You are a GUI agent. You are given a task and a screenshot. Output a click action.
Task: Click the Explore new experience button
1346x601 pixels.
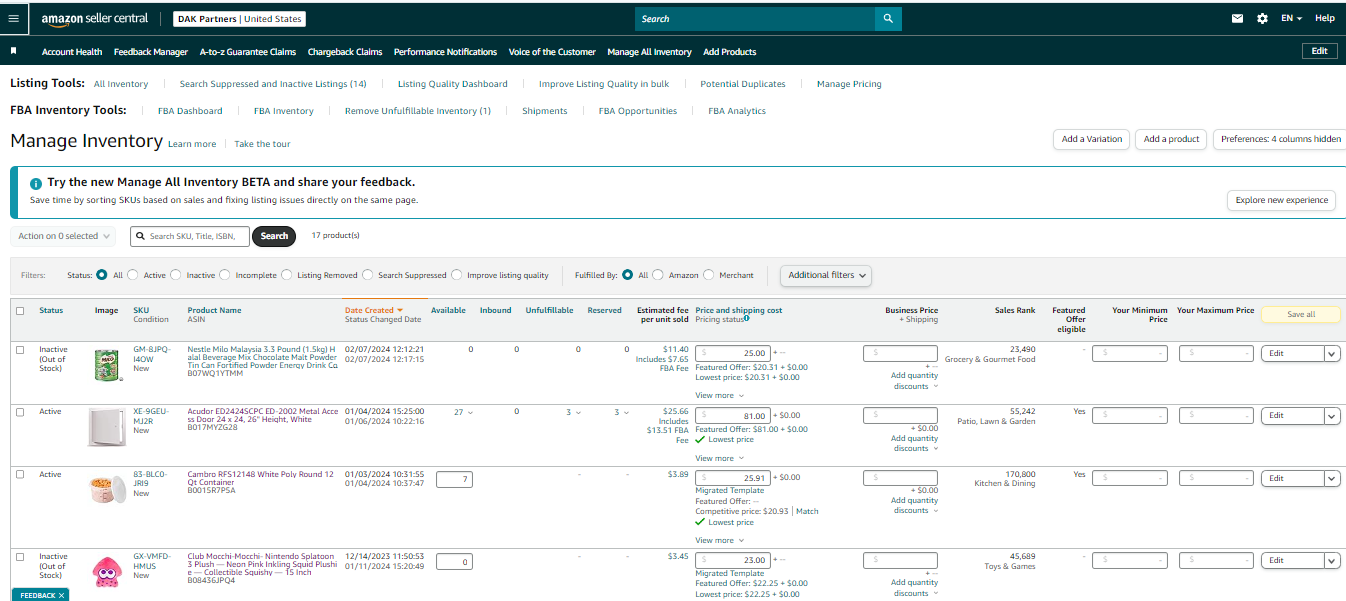(1281, 200)
